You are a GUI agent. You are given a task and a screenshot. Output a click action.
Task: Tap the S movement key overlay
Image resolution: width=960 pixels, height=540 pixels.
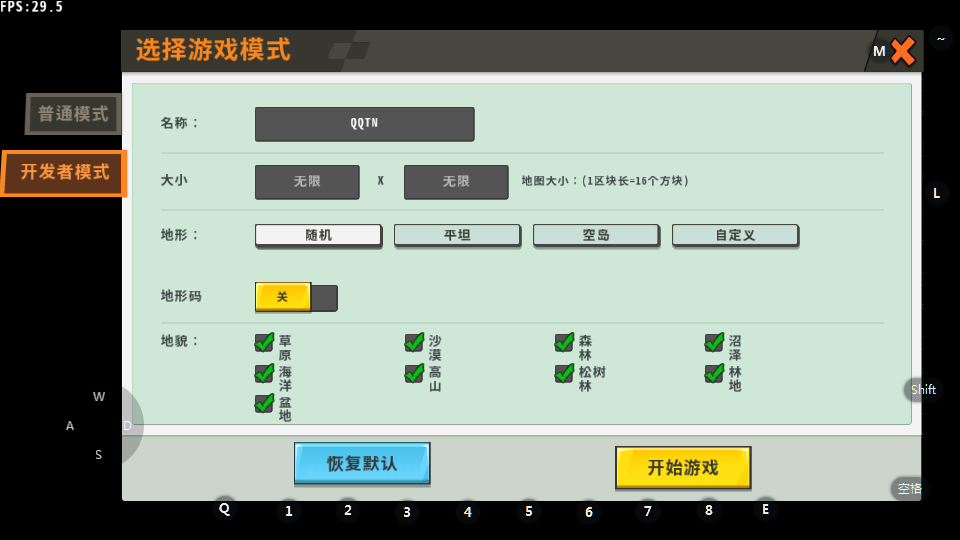99,455
